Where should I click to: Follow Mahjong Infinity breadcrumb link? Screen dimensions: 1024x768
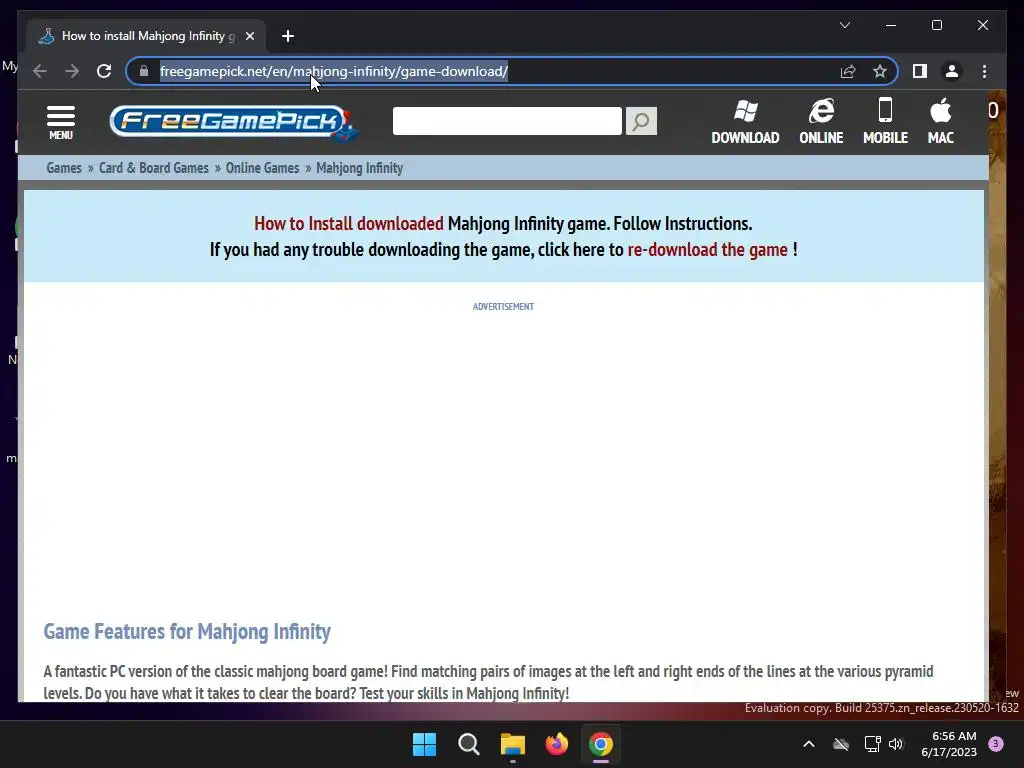pyautogui.click(x=359, y=168)
